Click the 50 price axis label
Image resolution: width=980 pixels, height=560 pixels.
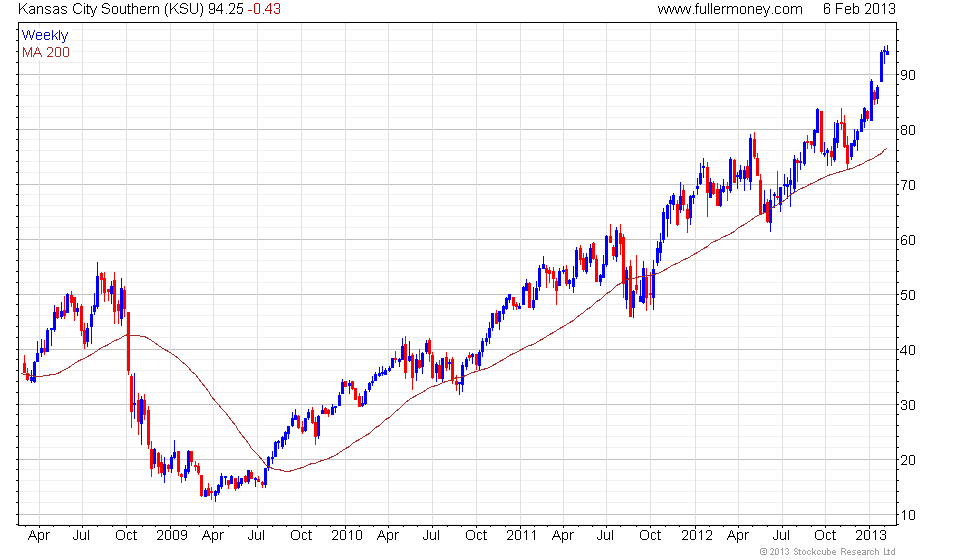coord(908,295)
